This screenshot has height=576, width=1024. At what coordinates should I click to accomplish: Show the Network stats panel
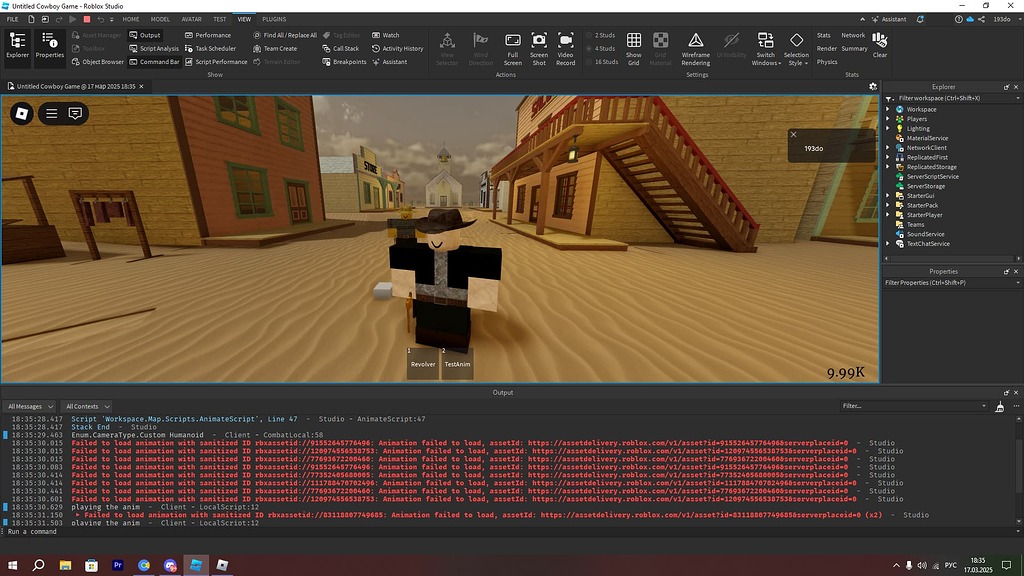[853, 34]
